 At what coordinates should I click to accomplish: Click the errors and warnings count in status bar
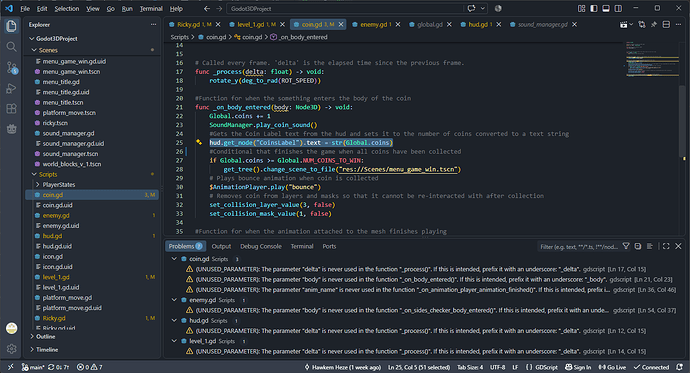tap(89, 367)
